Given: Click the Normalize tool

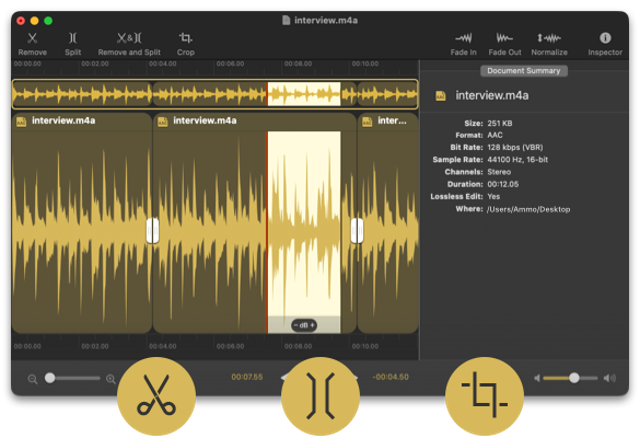Looking at the screenshot, I should [549, 44].
